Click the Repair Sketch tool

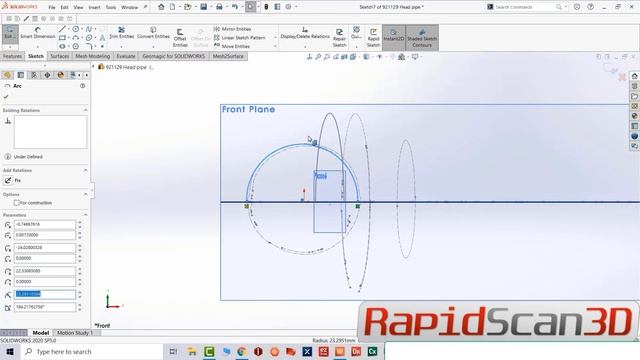(x=339, y=38)
